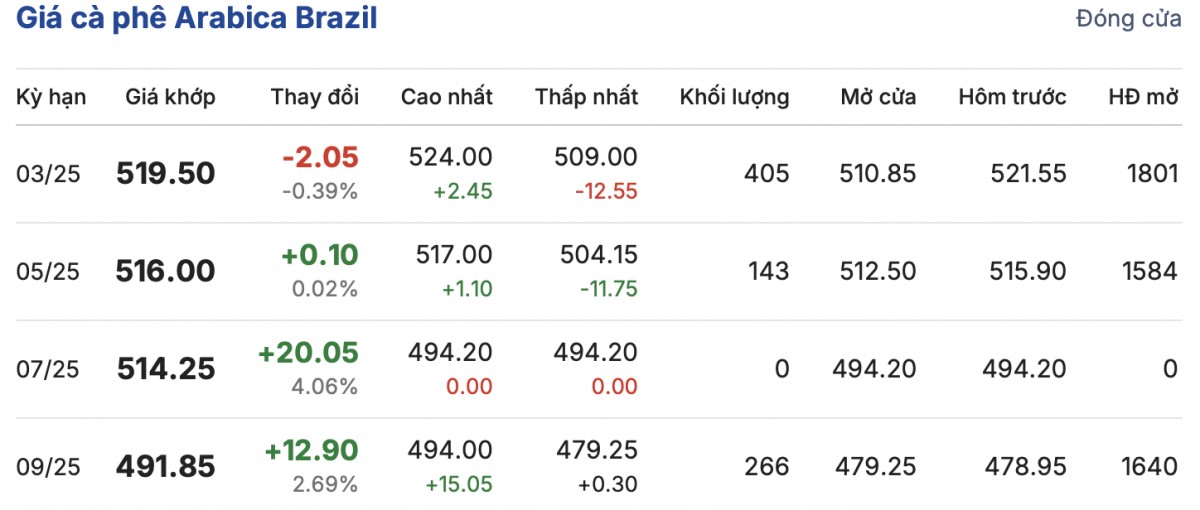The height and width of the screenshot is (510, 1200).
Task: Click the 491.85 matched price
Action: click(x=166, y=466)
